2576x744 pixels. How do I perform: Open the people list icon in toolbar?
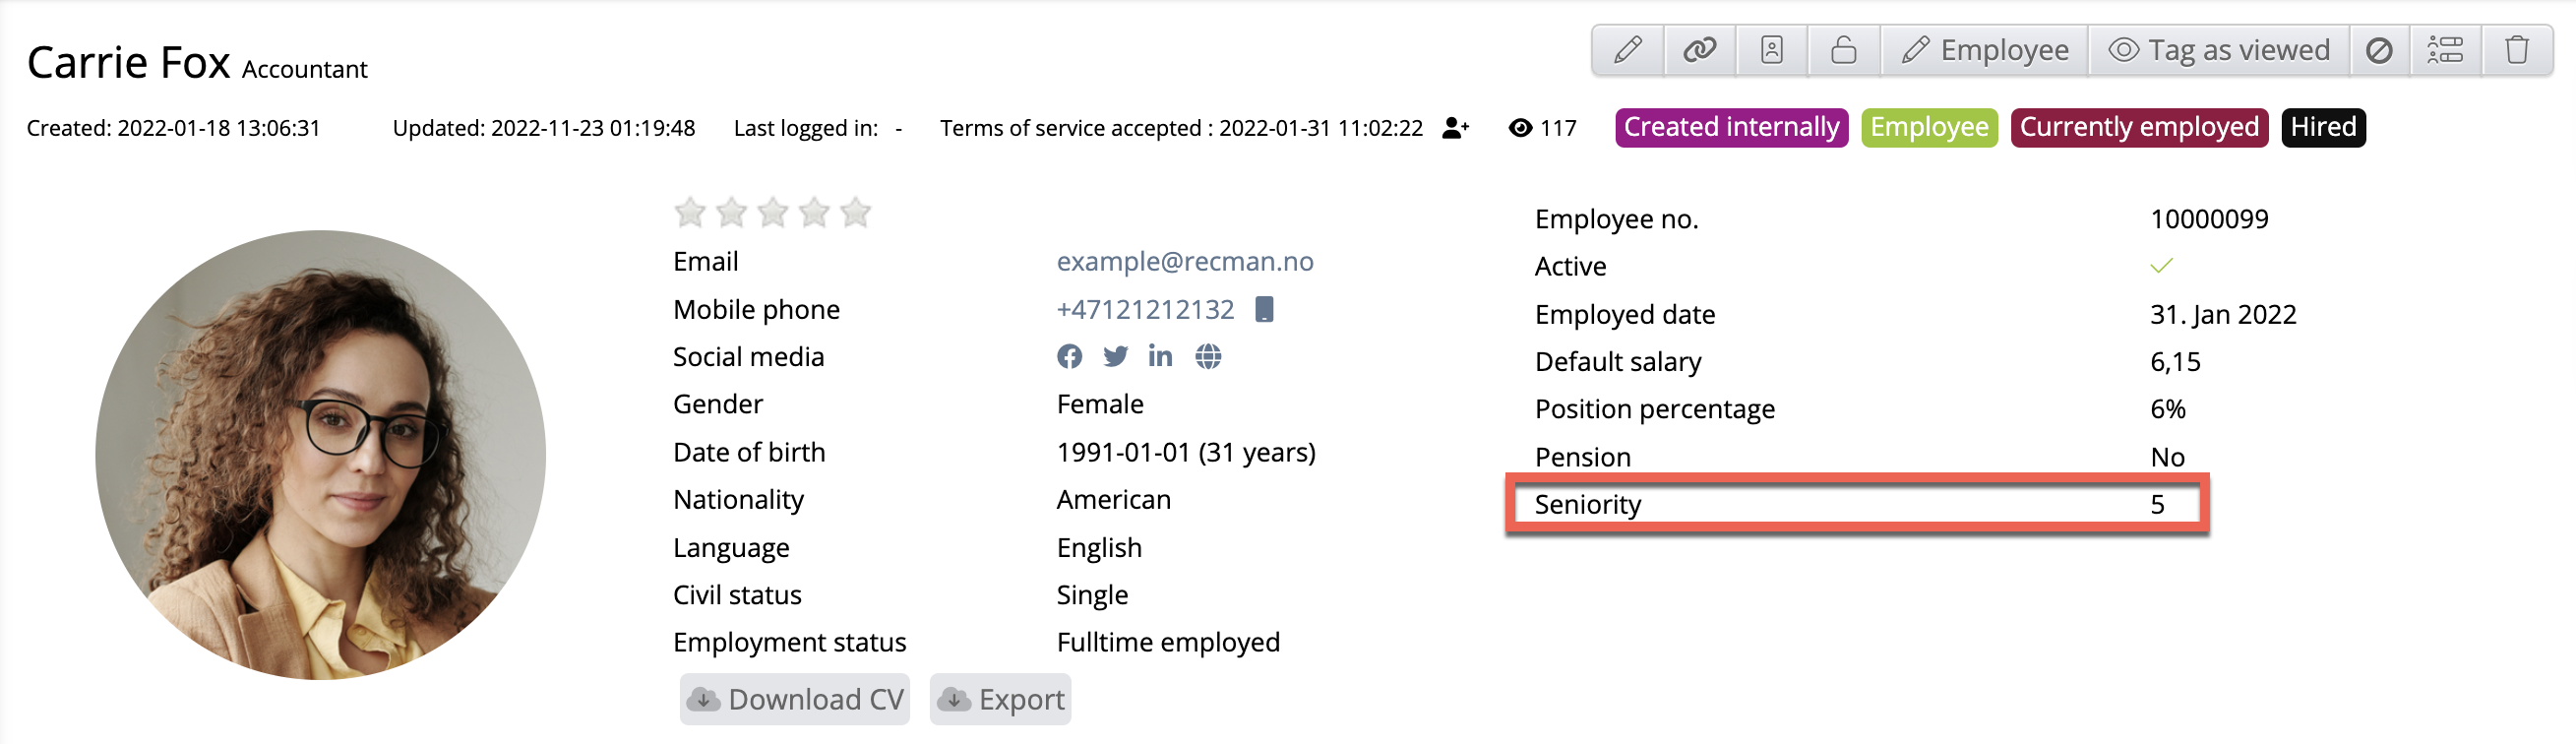tap(2445, 50)
